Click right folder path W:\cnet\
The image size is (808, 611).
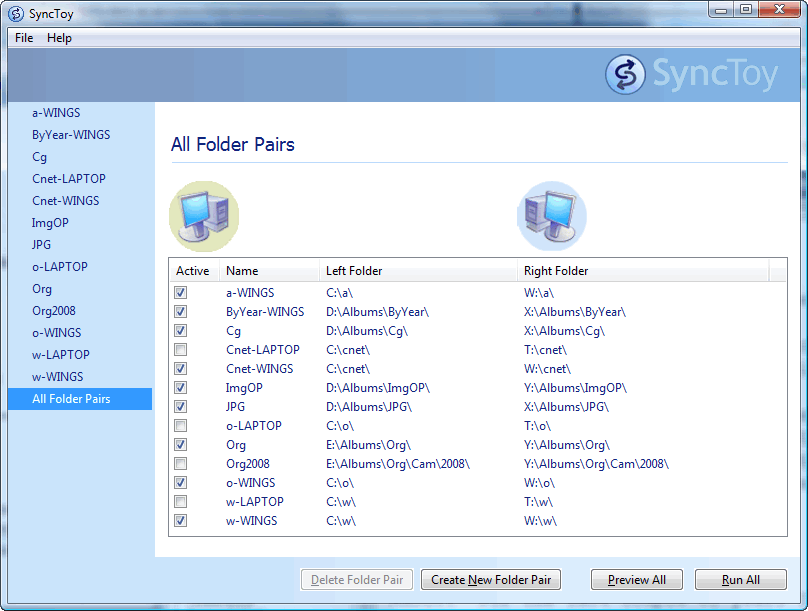(547, 369)
